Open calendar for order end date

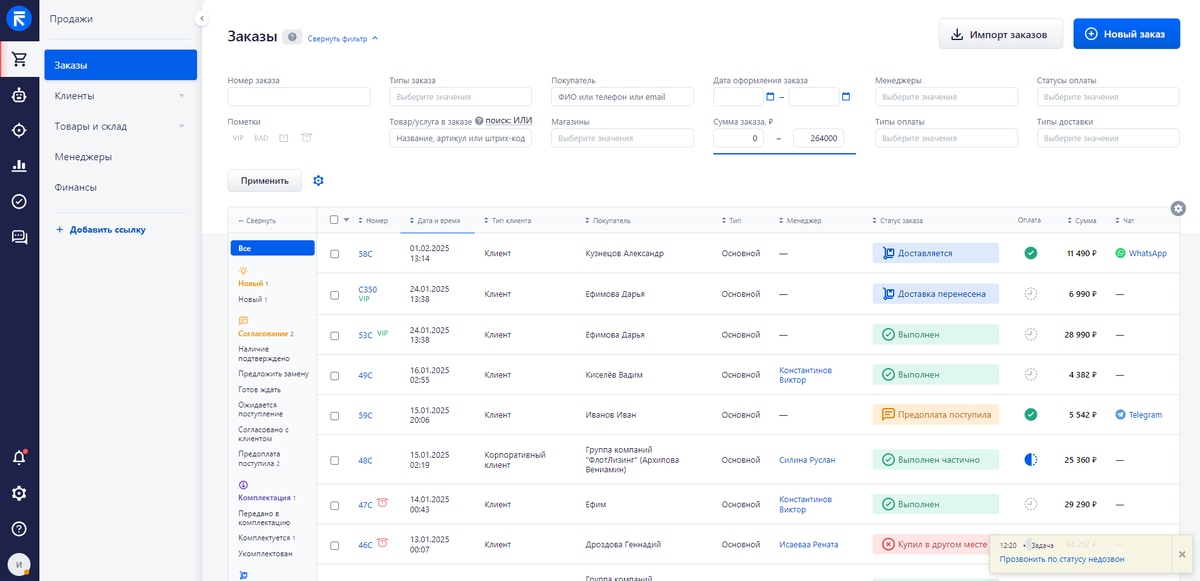(x=846, y=97)
